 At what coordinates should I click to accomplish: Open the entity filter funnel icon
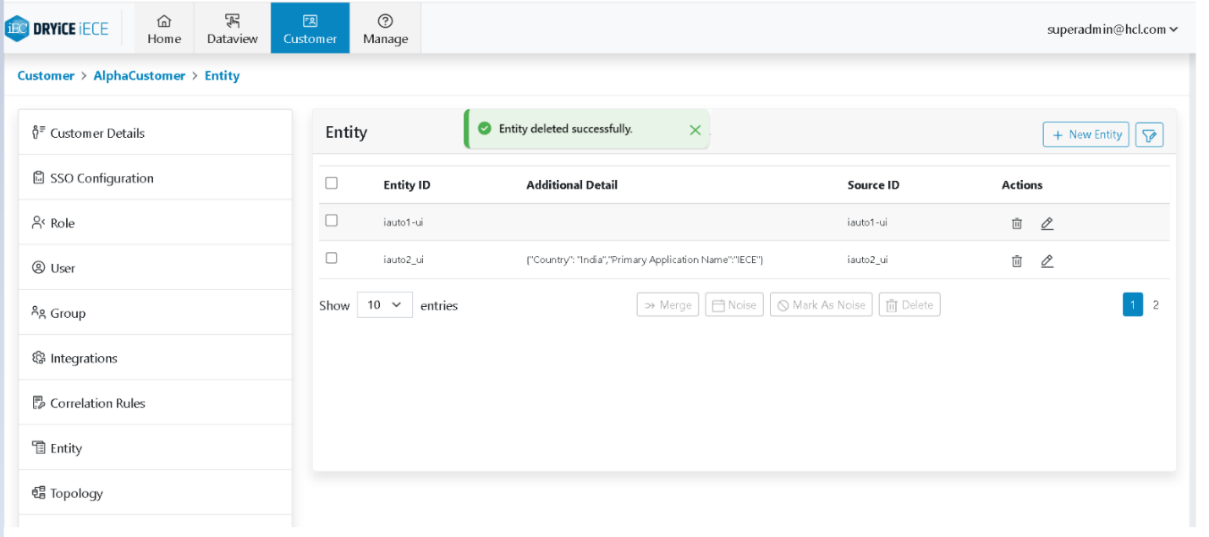[x=1149, y=135]
